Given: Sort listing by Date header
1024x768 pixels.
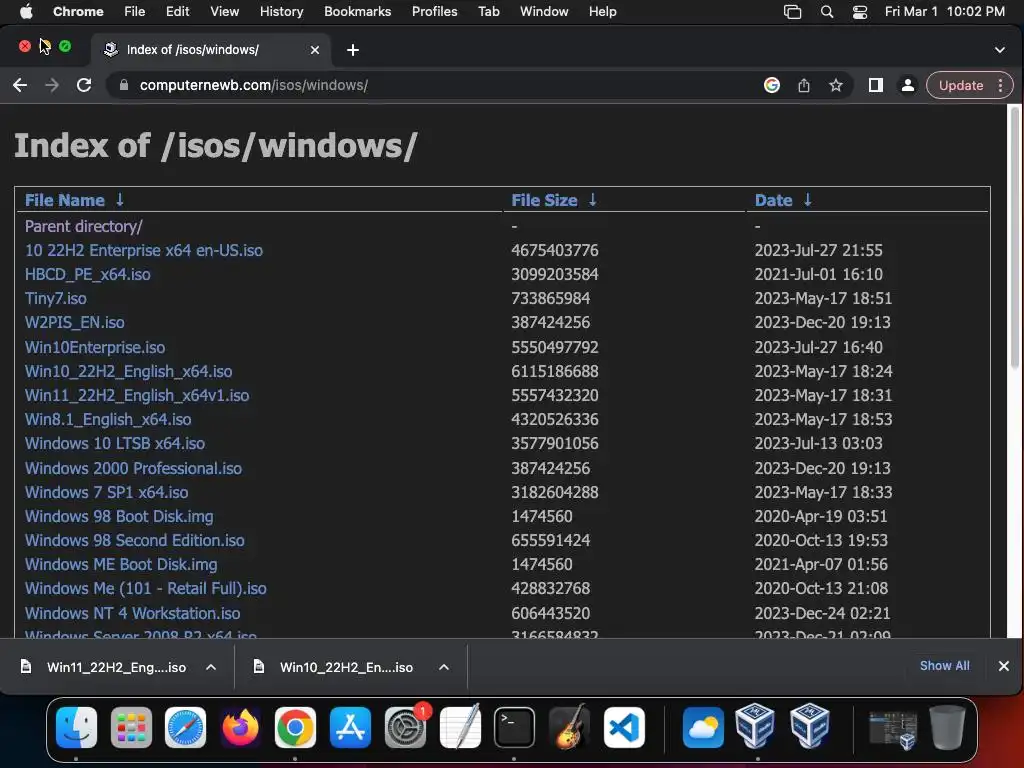Looking at the screenshot, I should pos(773,200).
